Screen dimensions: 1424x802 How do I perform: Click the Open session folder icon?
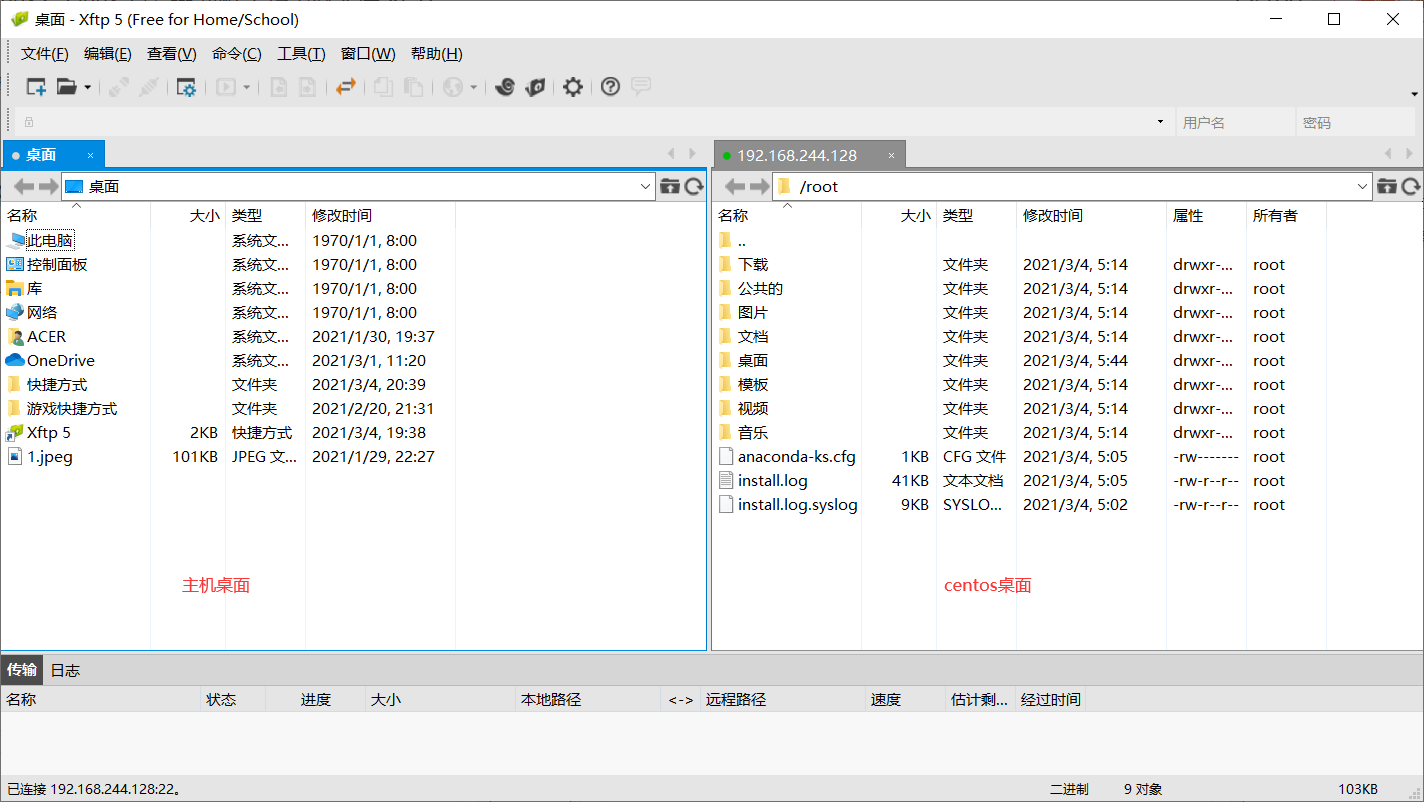pyautogui.click(x=66, y=87)
